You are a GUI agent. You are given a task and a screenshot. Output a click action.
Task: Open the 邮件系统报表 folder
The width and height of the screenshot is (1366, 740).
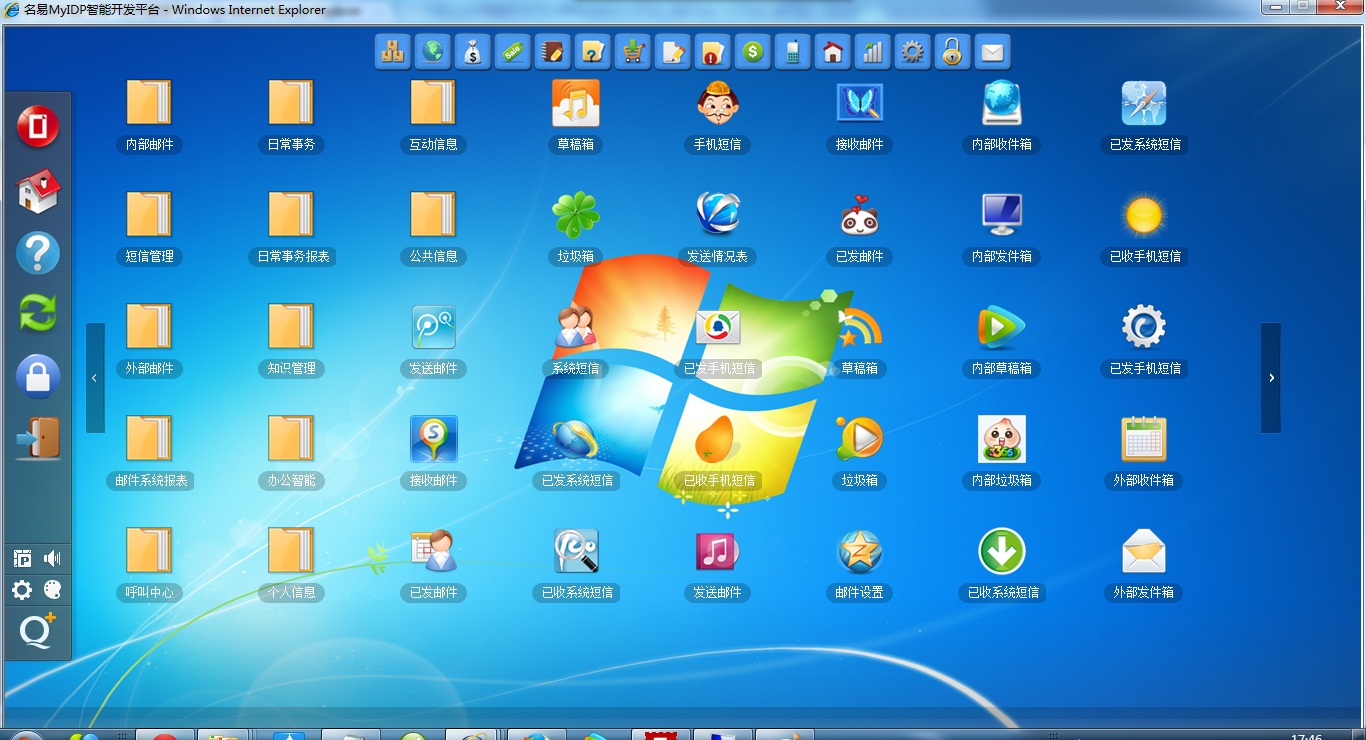[149, 438]
